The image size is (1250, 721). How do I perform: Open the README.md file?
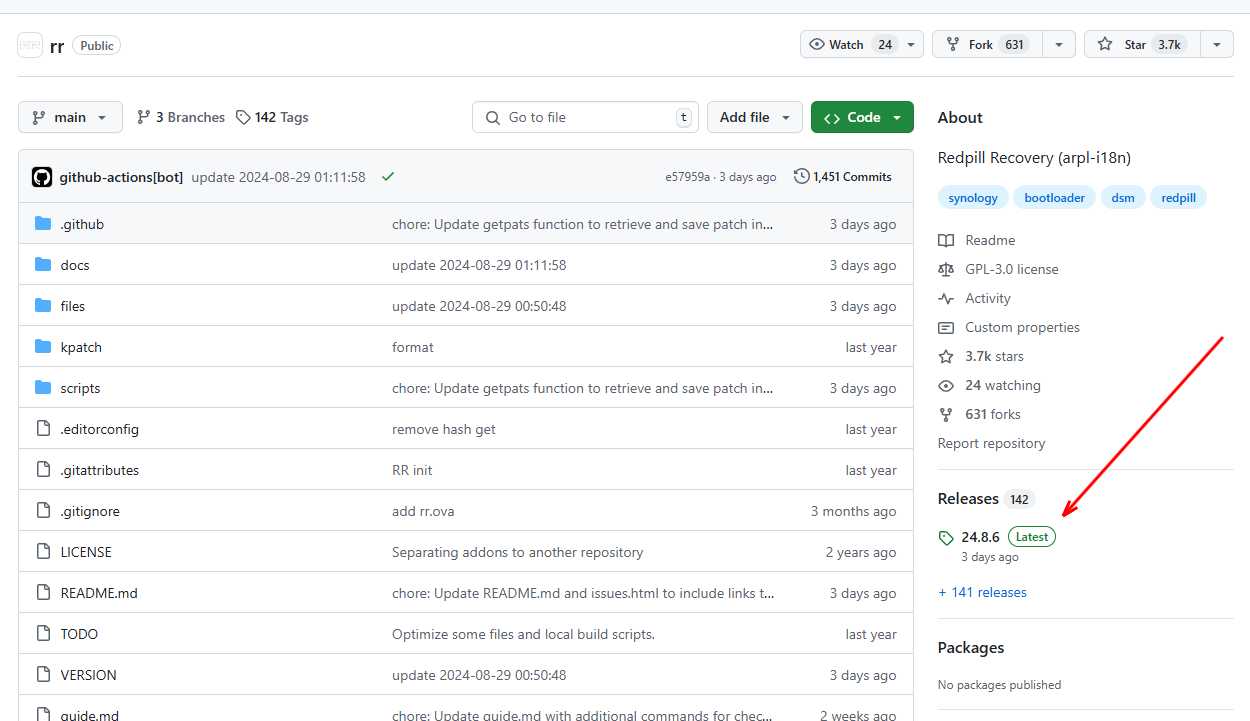point(99,593)
